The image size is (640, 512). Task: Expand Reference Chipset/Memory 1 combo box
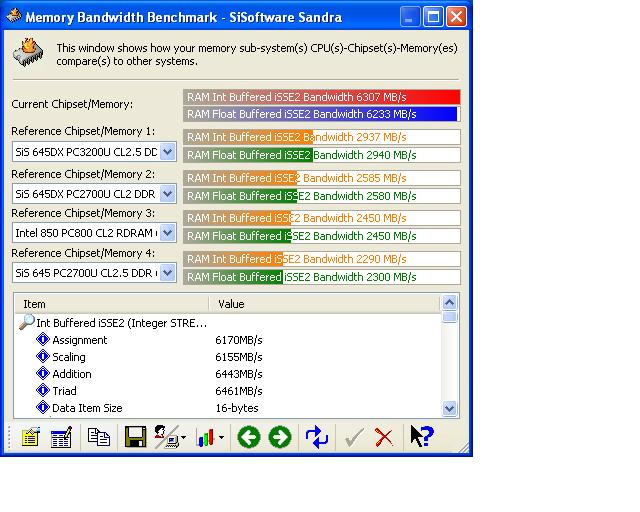(167, 152)
